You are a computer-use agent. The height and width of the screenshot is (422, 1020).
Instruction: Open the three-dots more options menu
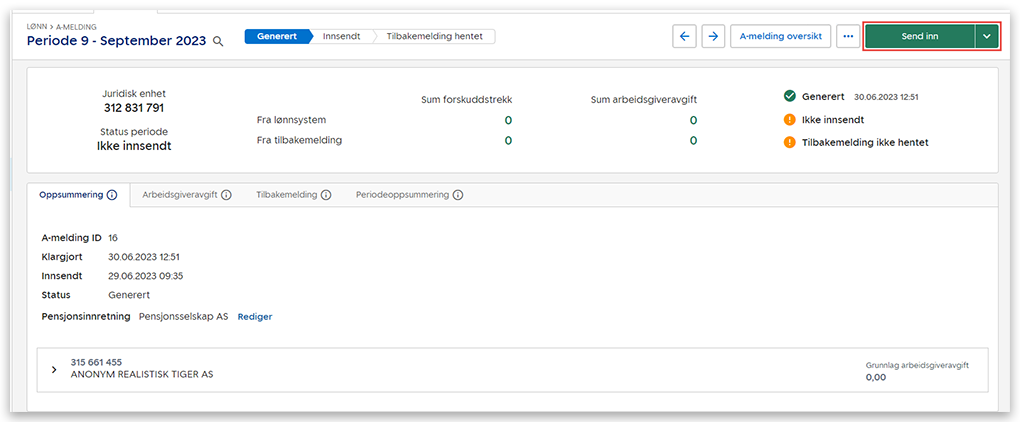click(x=848, y=36)
